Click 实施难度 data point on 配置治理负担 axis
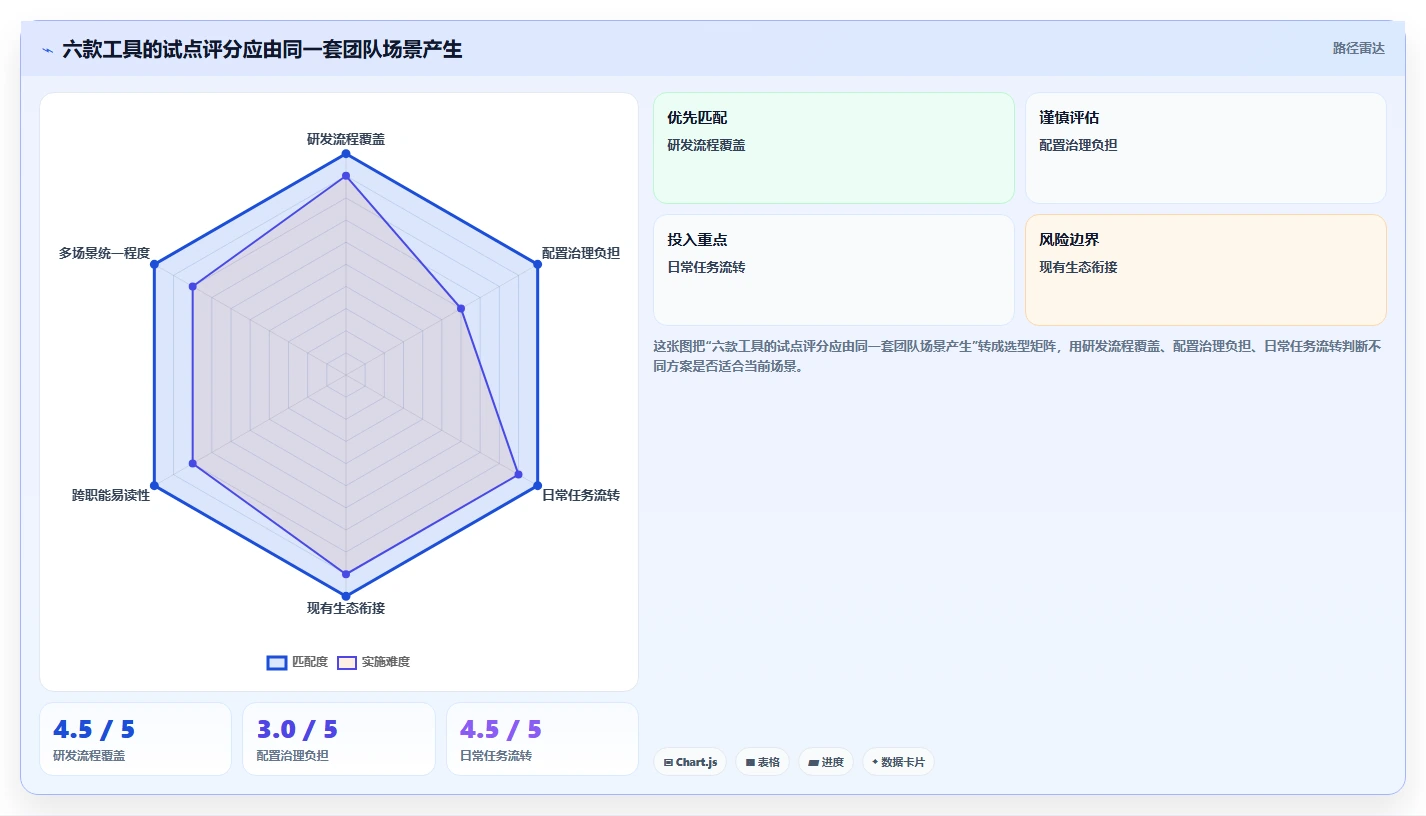 pyautogui.click(x=461, y=308)
